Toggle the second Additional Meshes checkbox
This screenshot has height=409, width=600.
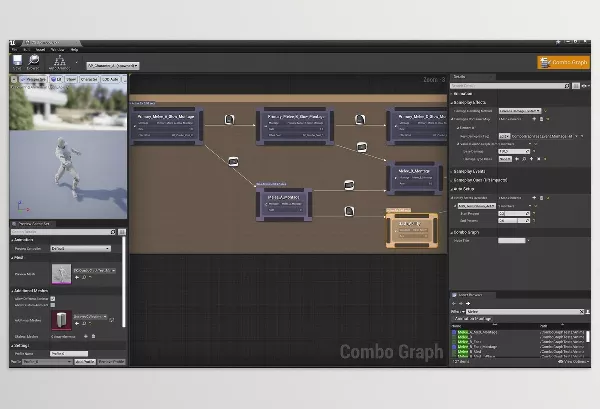coord(52,304)
